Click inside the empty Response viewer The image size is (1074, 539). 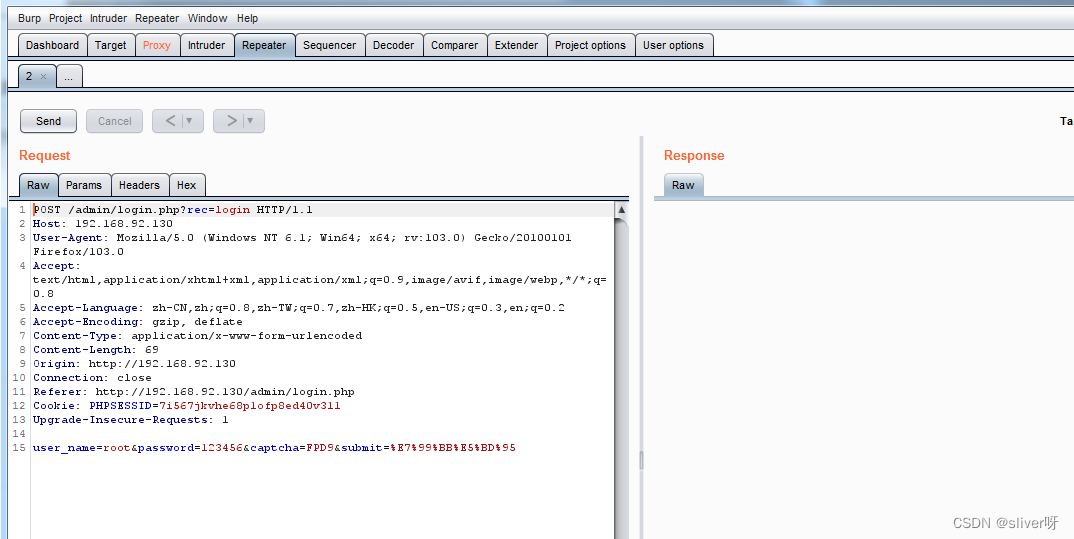coord(863,370)
